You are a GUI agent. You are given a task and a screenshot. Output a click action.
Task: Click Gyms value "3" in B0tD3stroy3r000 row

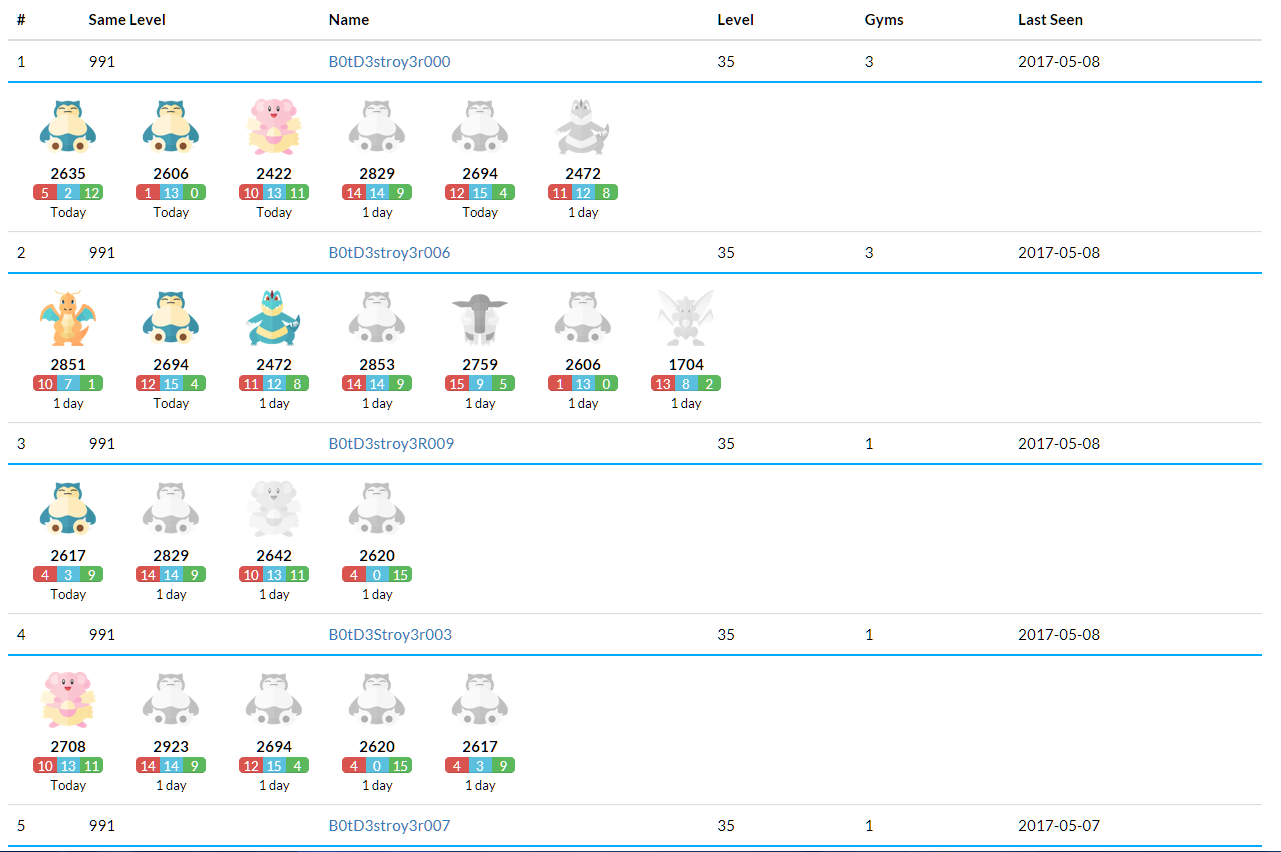tap(869, 62)
